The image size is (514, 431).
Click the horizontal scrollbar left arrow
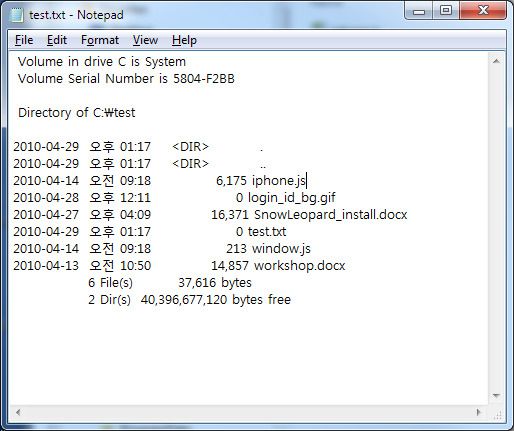[18, 413]
